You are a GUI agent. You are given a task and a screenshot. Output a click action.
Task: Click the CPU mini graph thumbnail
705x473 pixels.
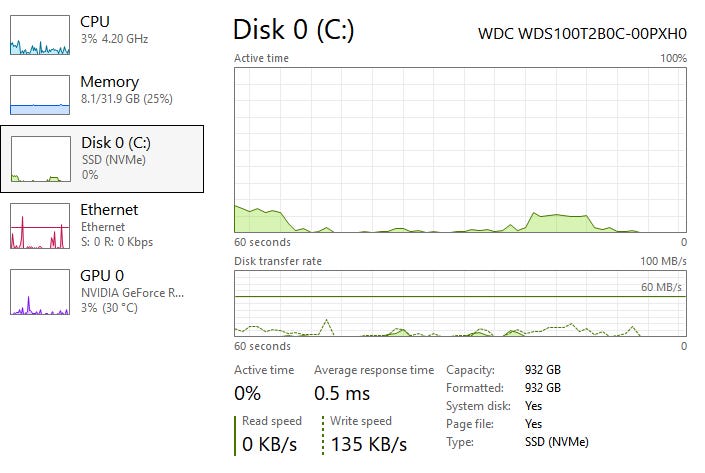40,34
